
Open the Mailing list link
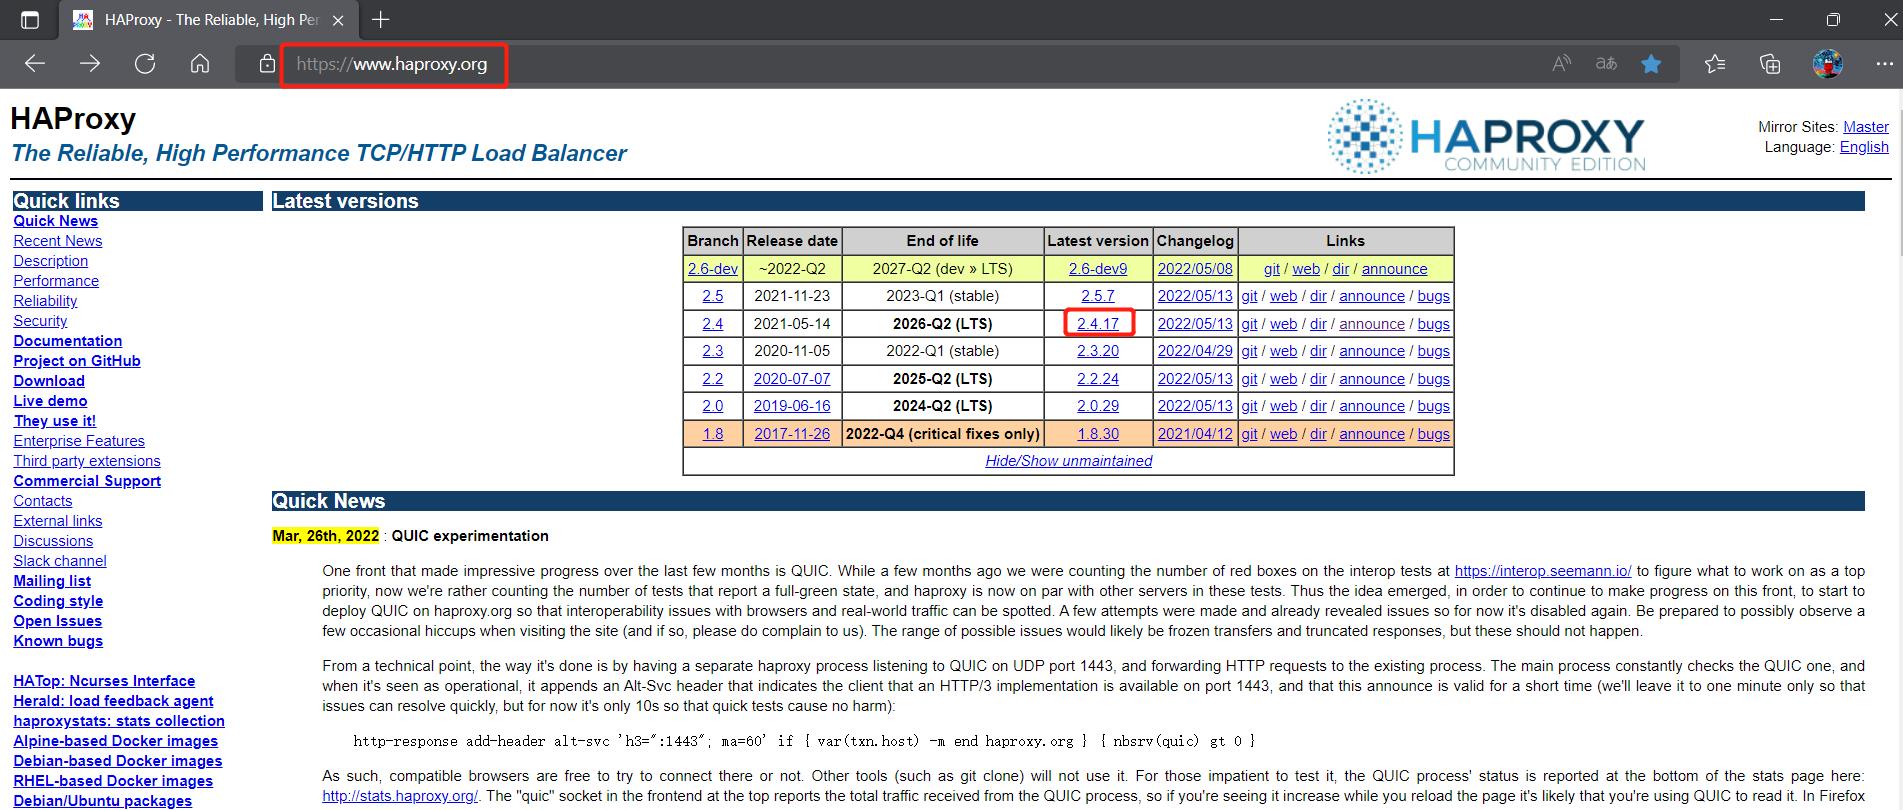tap(52, 581)
